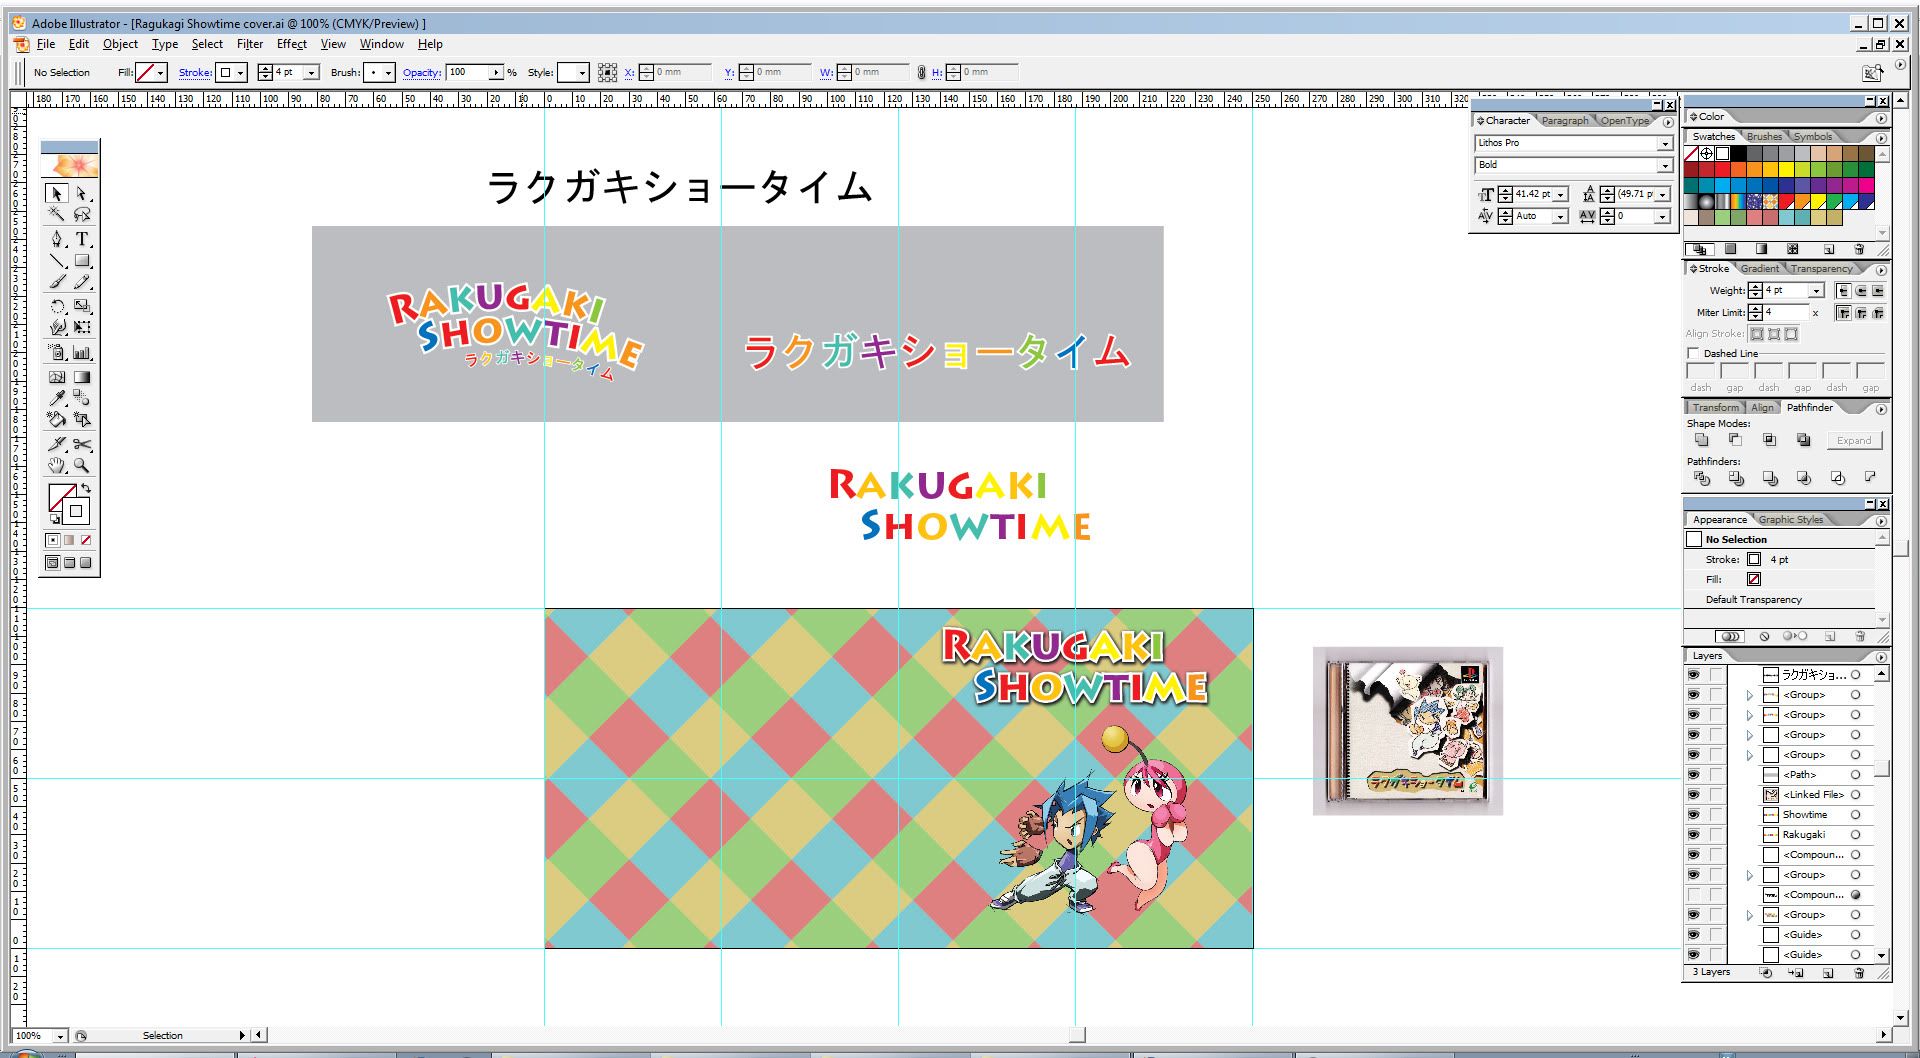The height and width of the screenshot is (1058, 1920).
Task: Toggle visibility of the Showtime layer item
Action: pyautogui.click(x=1693, y=815)
